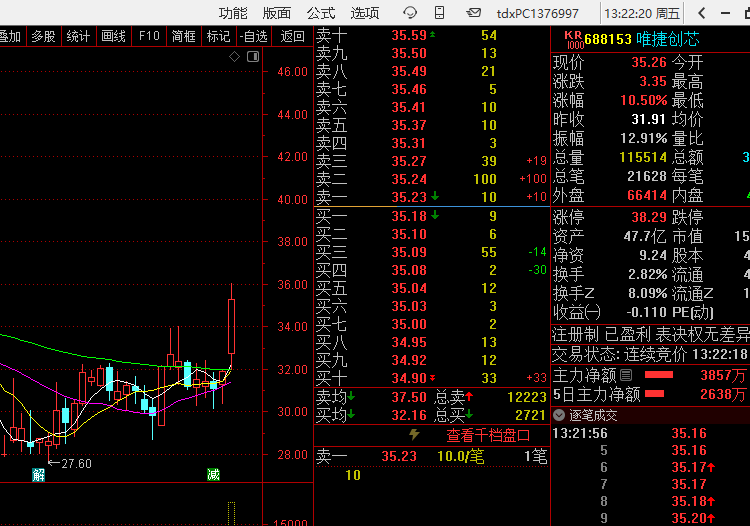
Task: Click 卖均 value 37.50
Action: coord(409,397)
